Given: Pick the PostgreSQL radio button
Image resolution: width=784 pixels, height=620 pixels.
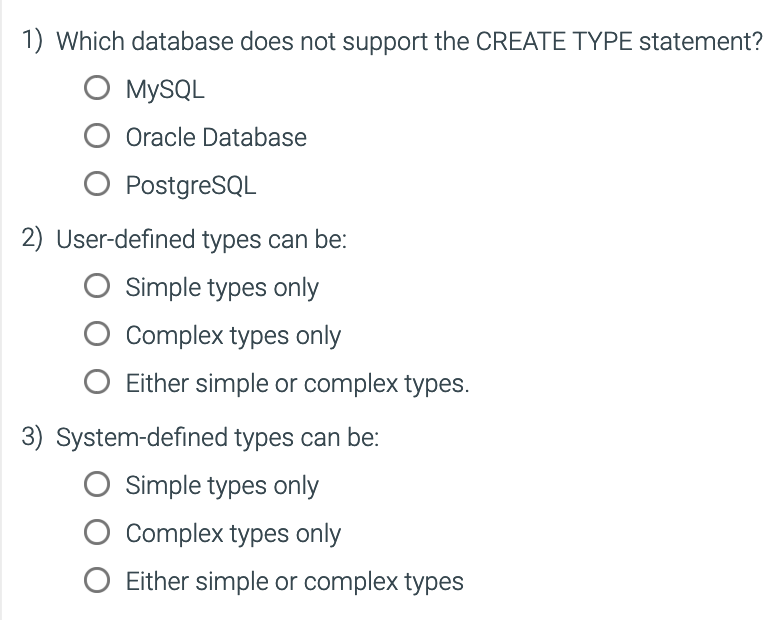Looking at the screenshot, I should [x=97, y=184].
